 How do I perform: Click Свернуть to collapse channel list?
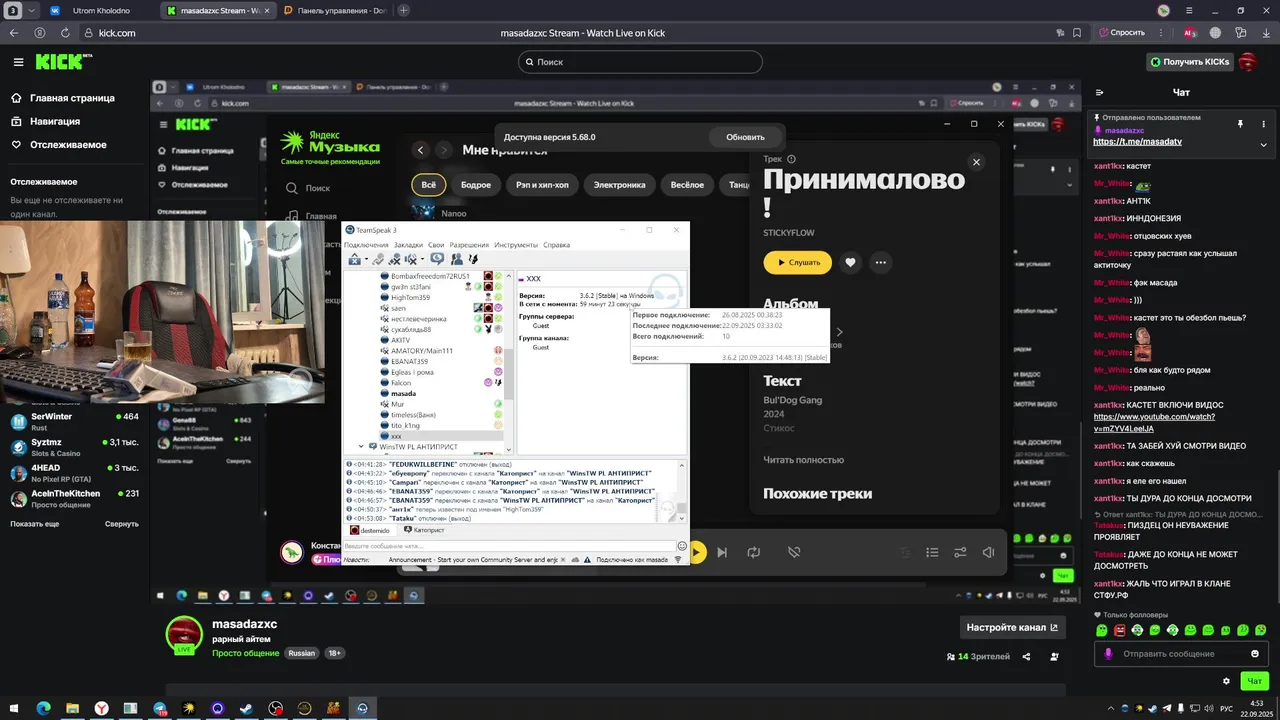point(121,524)
